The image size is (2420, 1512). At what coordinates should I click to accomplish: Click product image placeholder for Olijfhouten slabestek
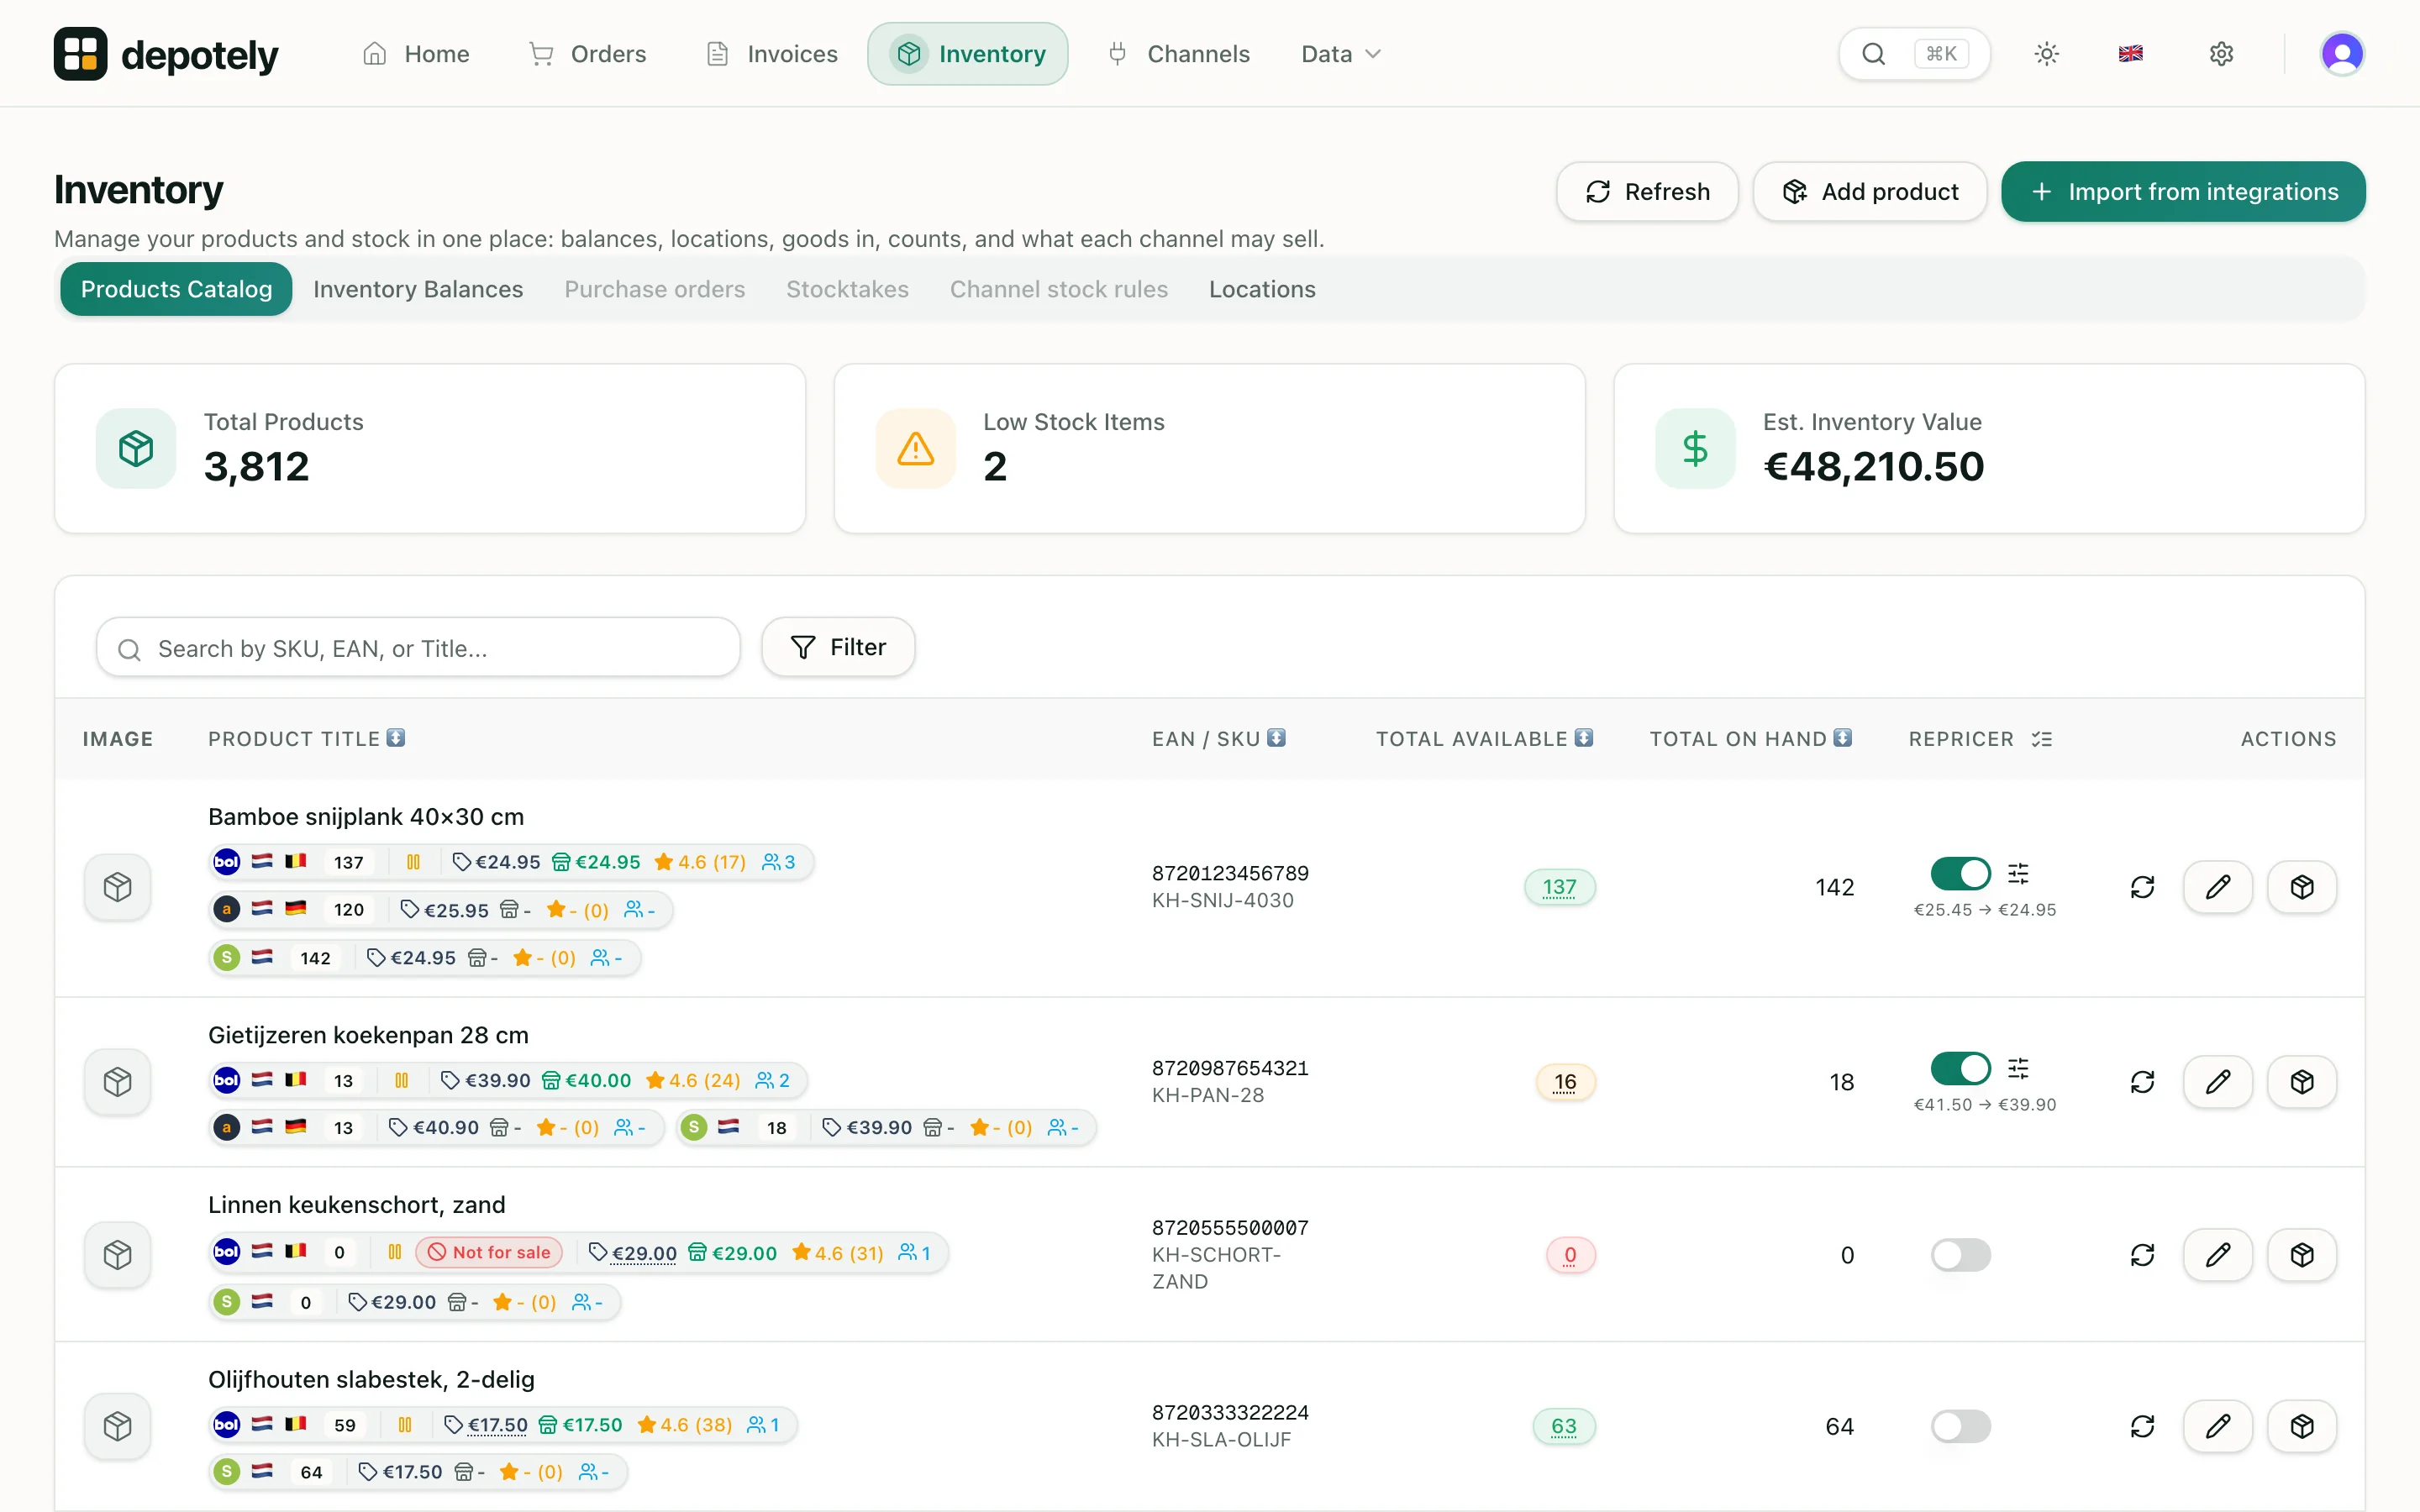(117, 1426)
